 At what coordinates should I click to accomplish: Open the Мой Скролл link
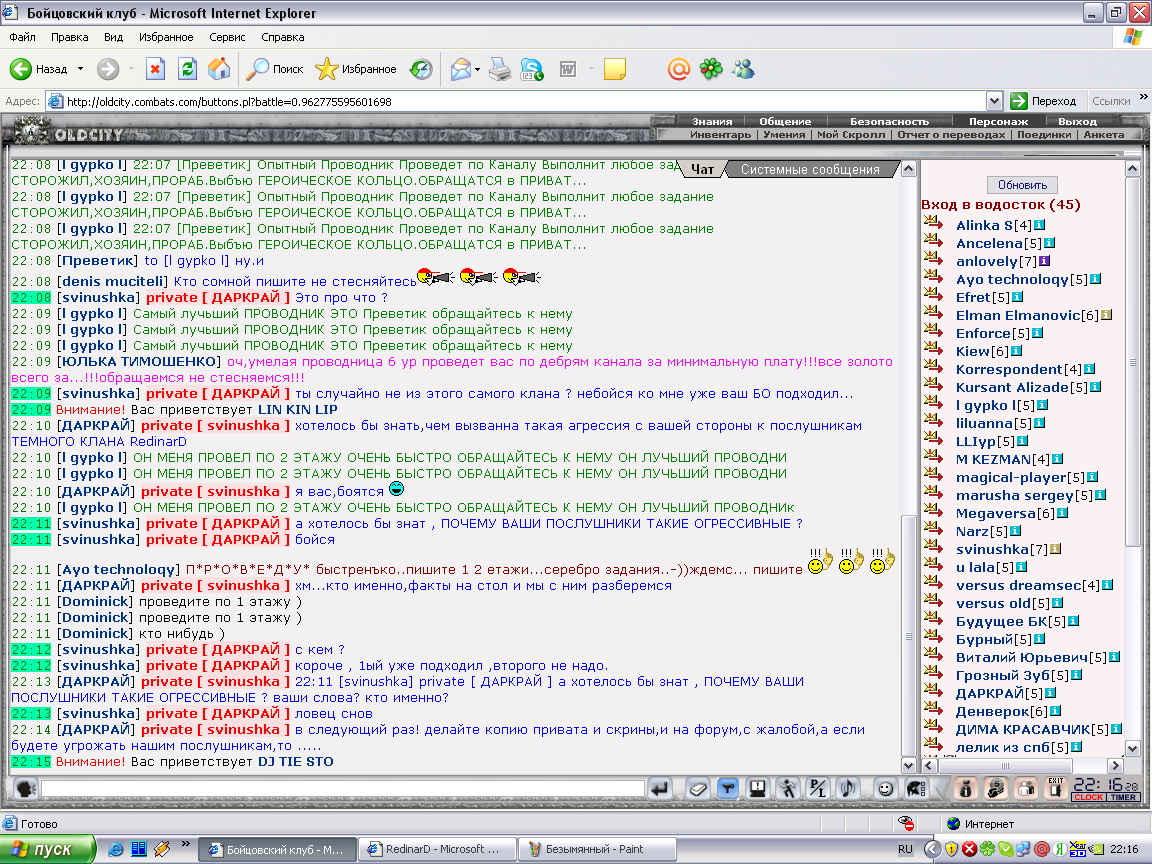tap(851, 134)
